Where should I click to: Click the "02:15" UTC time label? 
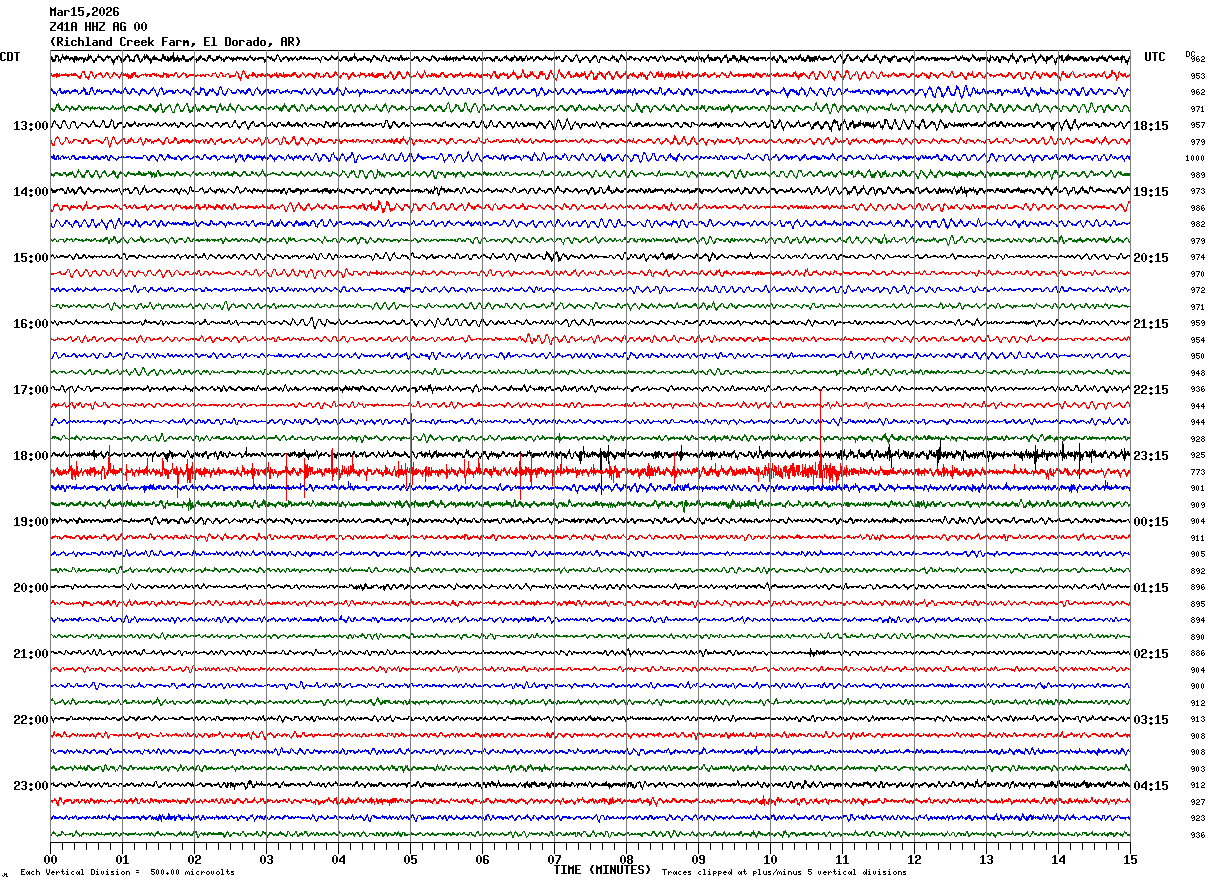tap(1151, 654)
